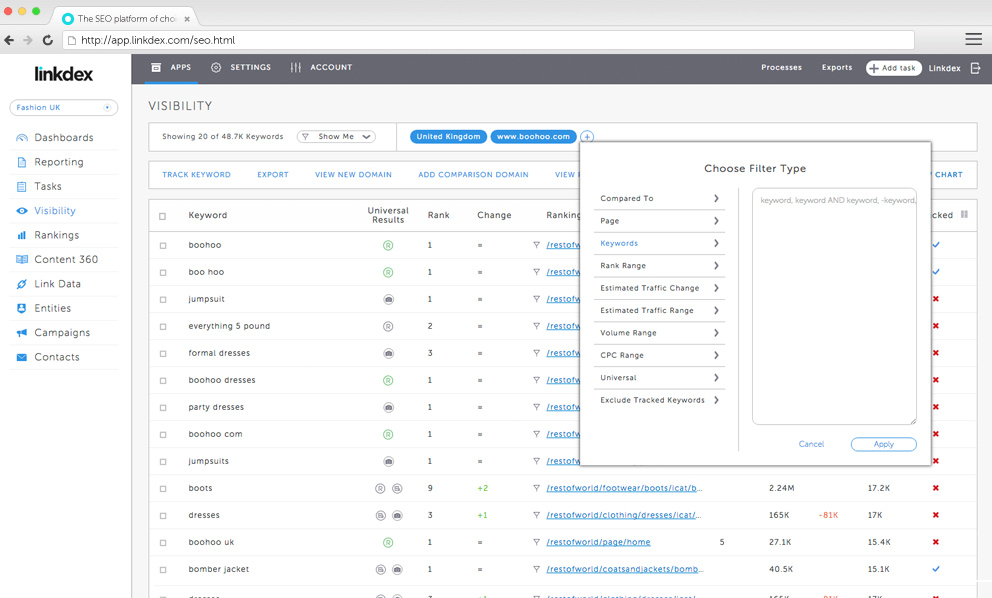Click tracked red cross for boots row

(x=936, y=488)
